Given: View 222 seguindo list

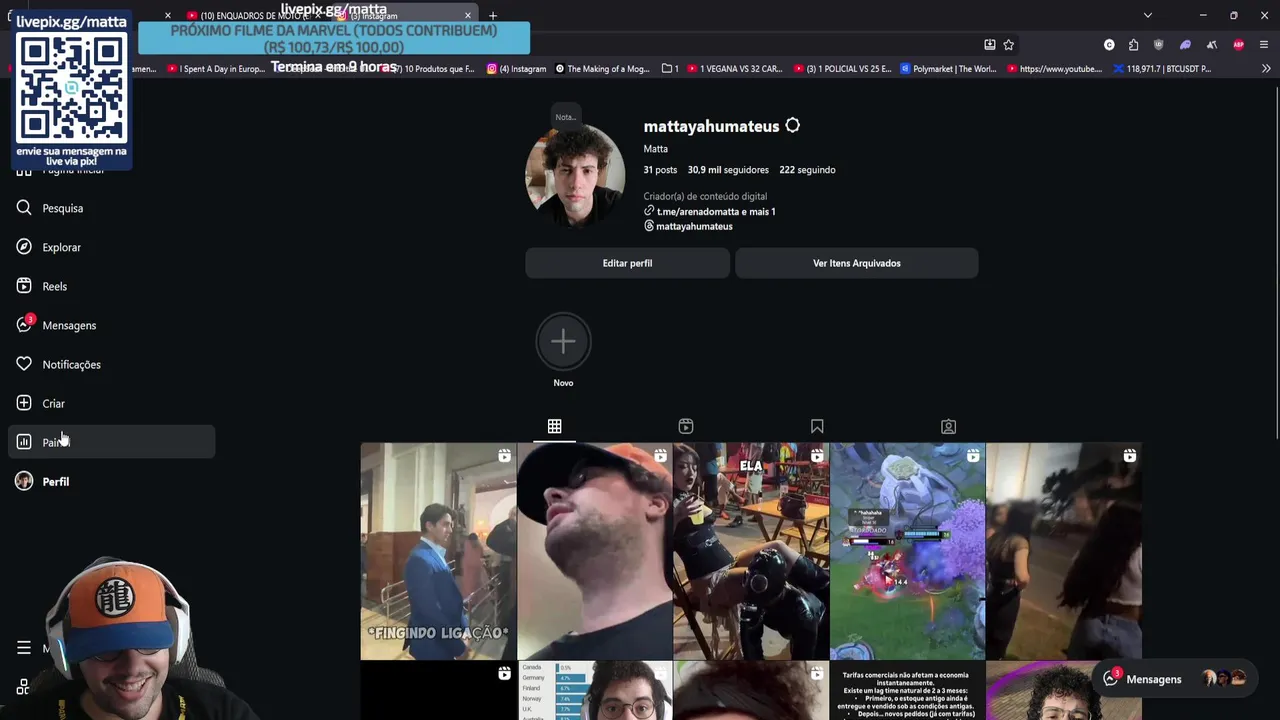Looking at the screenshot, I should 807,170.
